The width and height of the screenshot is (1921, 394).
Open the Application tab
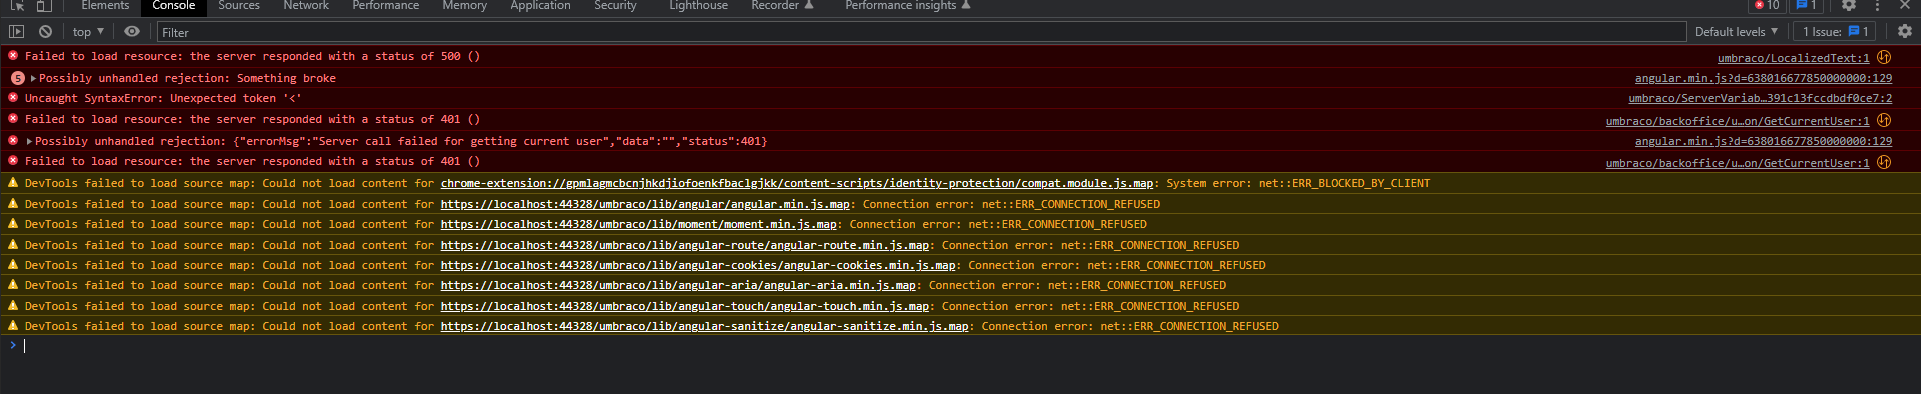point(540,6)
